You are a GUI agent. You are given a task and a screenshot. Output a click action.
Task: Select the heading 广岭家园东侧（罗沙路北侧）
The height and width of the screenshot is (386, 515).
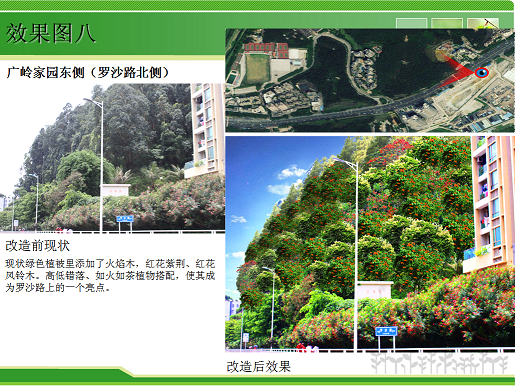tap(88, 72)
